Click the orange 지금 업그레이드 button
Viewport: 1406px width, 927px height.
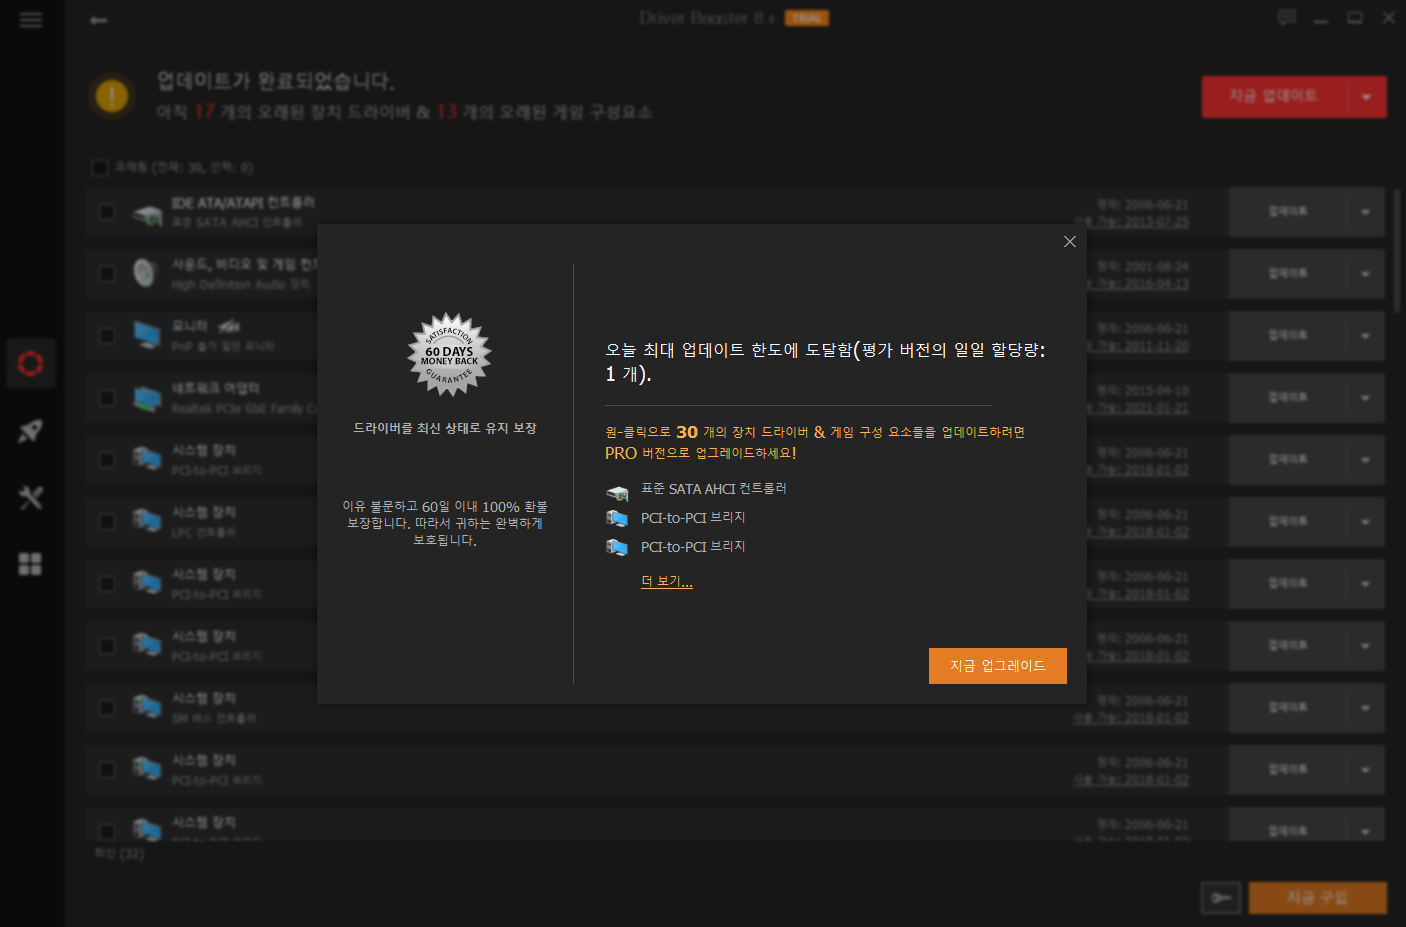tap(997, 666)
